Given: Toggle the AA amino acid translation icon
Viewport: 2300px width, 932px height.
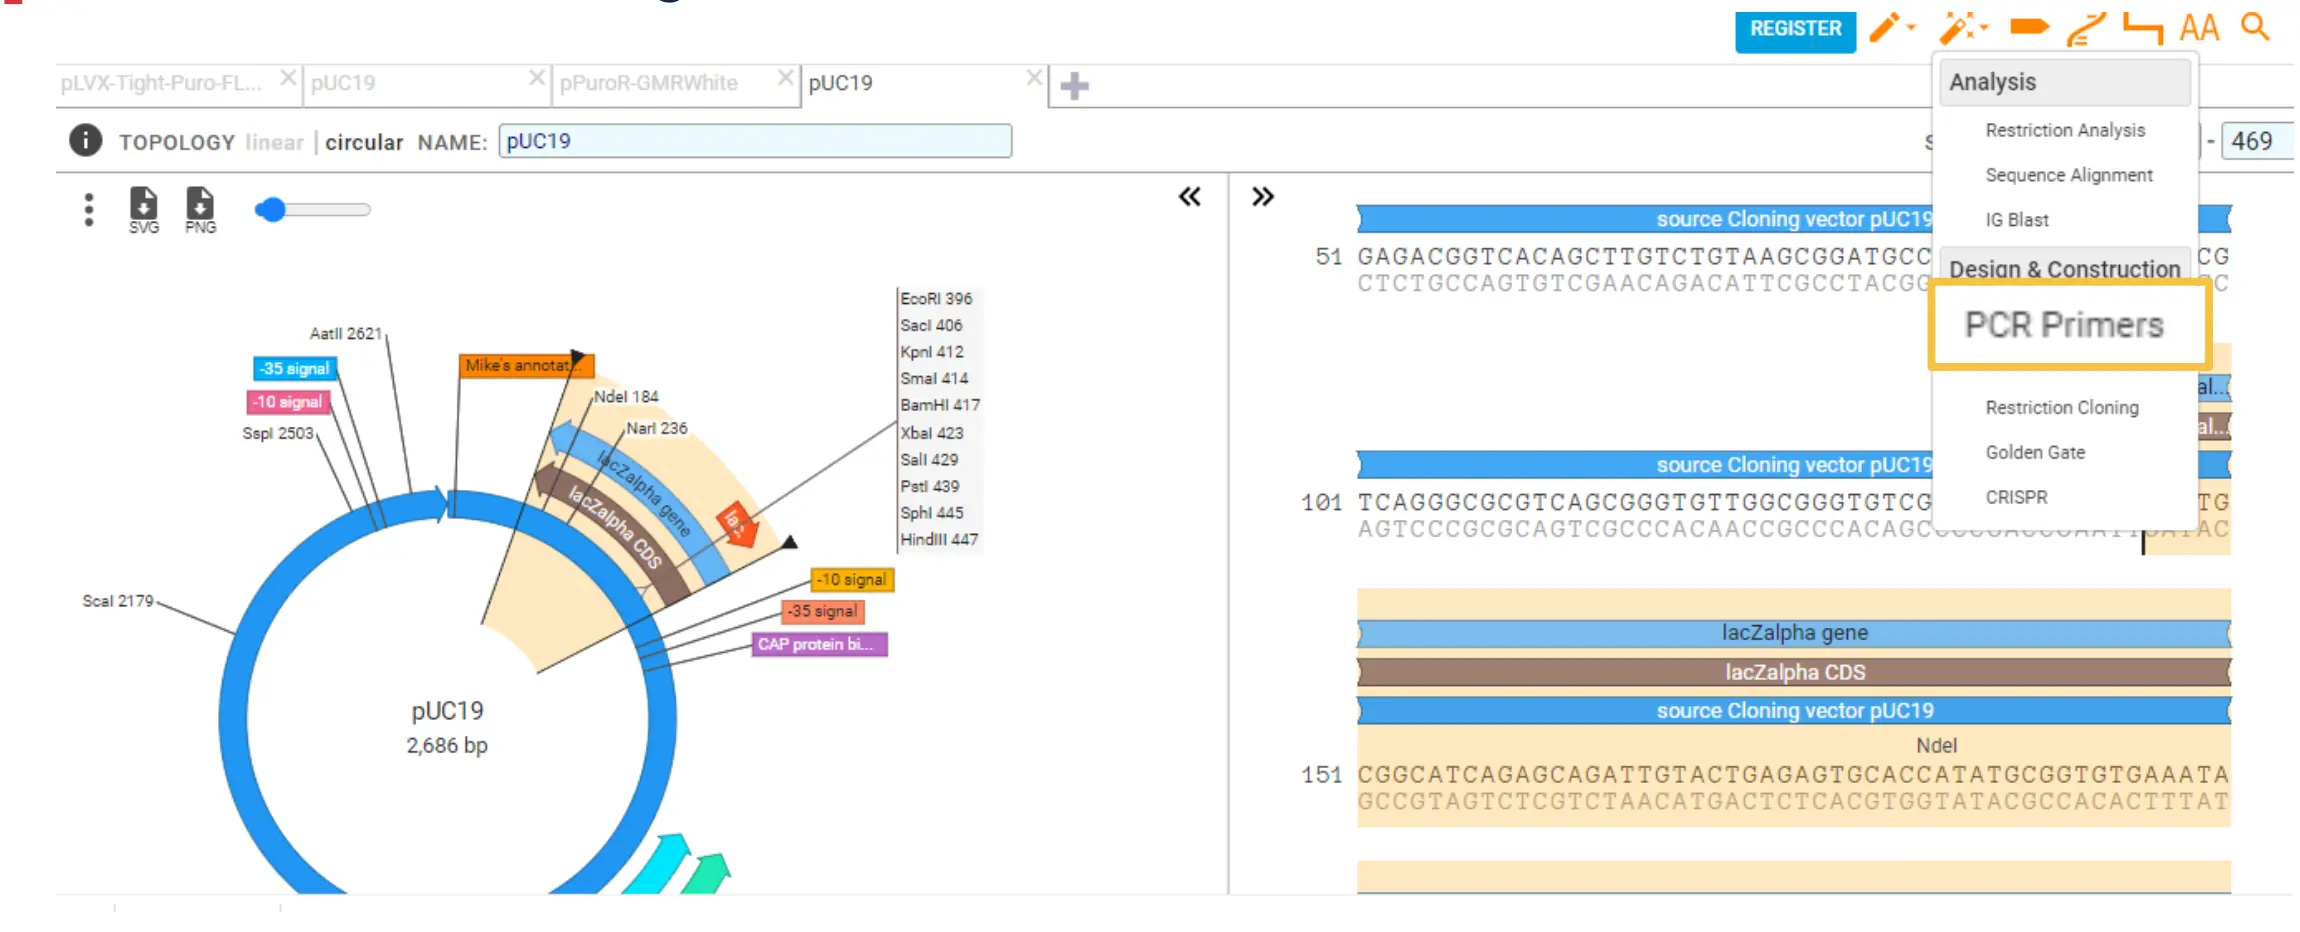Looking at the screenshot, I should click(x=2199, y=28).
